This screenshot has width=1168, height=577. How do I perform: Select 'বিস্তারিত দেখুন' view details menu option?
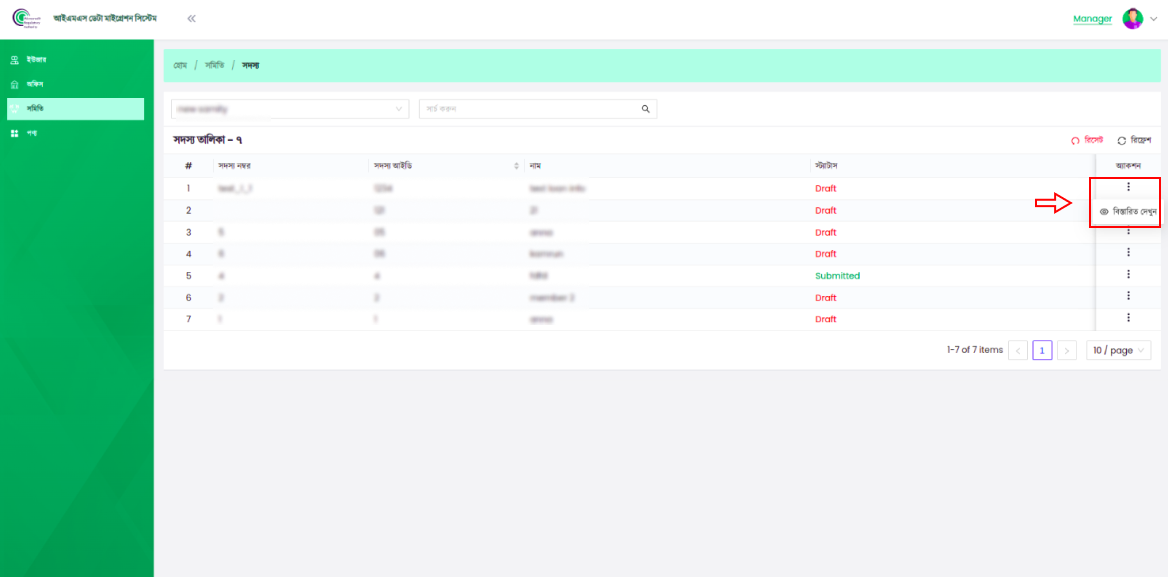(1128, 212)
